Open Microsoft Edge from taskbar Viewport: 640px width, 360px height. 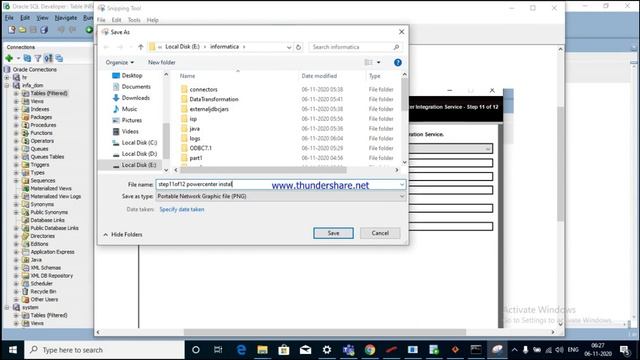tap(241, 350)
